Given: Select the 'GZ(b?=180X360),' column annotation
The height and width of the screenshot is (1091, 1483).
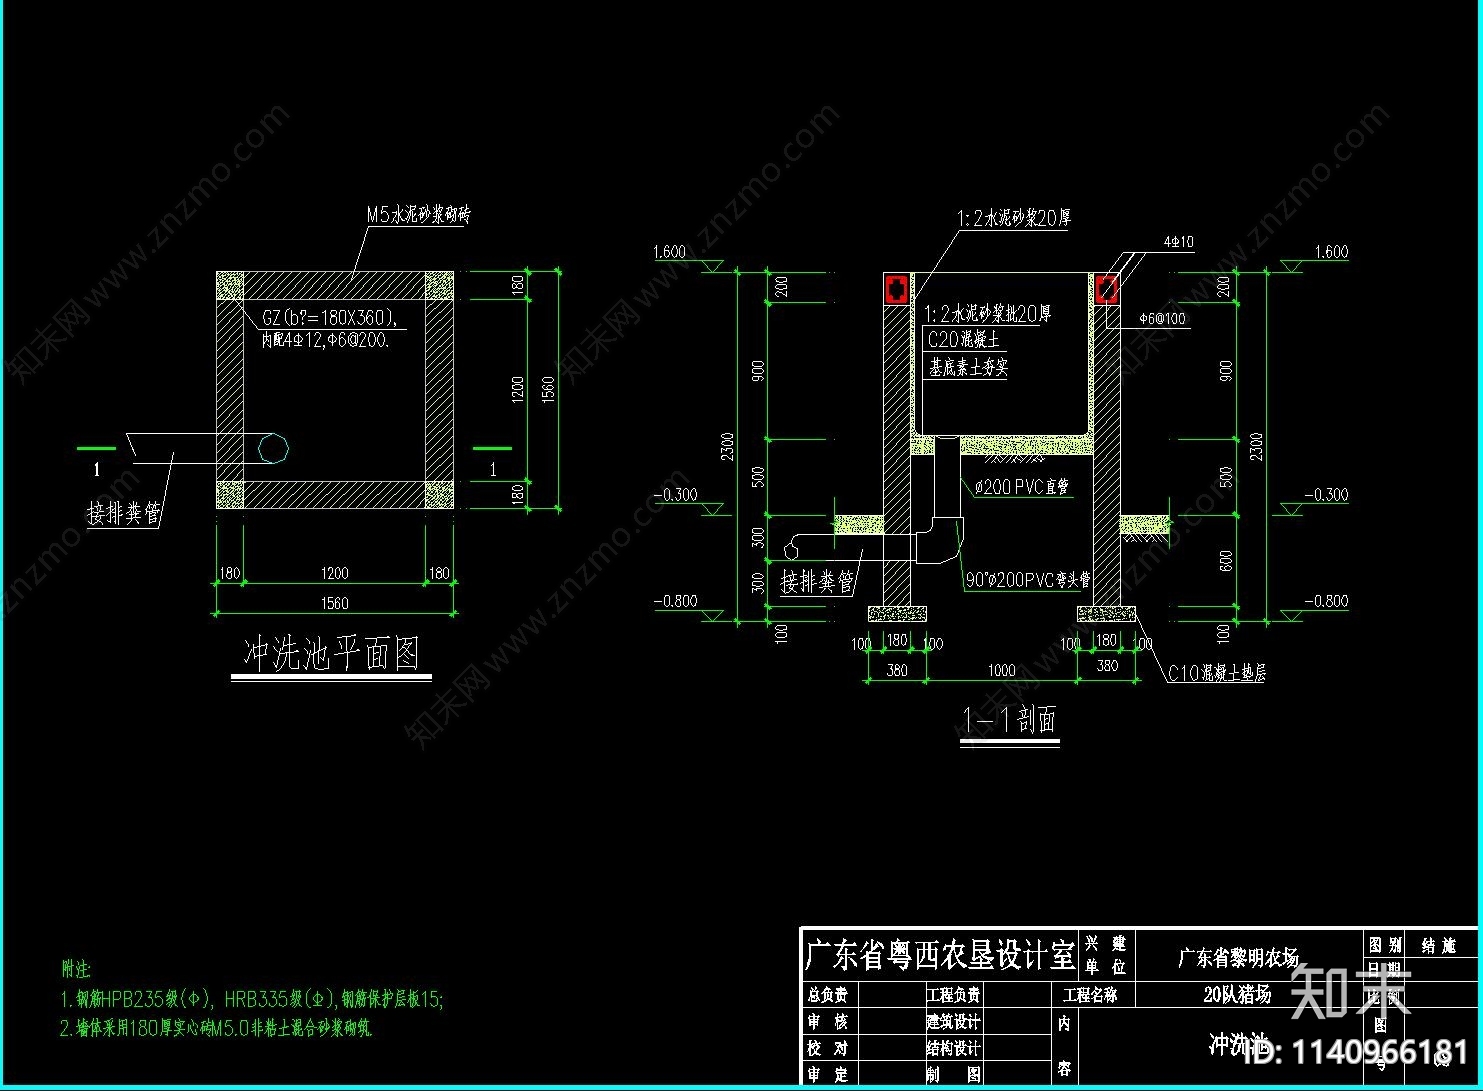Looking at the screenshot, I should pyautogui.click(x=329, y=318).
